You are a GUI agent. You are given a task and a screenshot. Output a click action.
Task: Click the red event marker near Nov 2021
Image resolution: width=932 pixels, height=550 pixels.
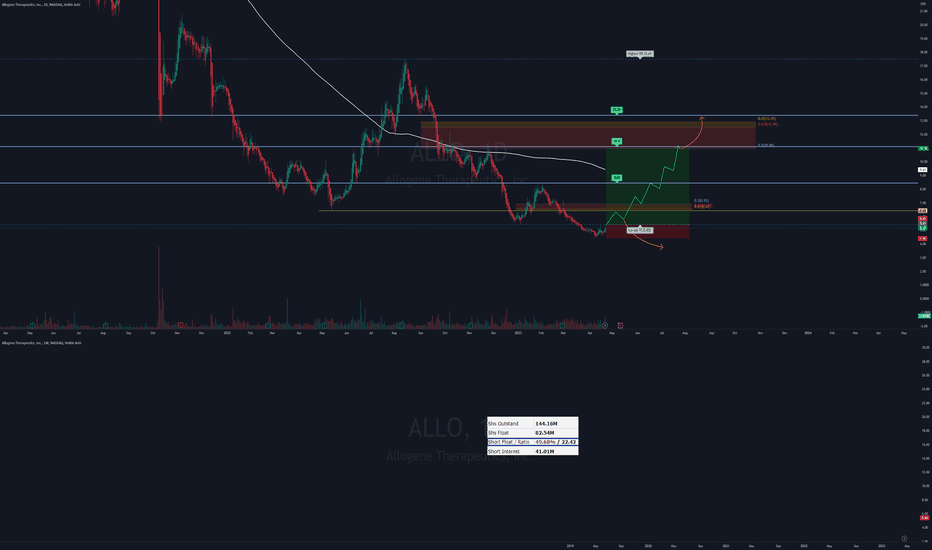pos(181,325)
